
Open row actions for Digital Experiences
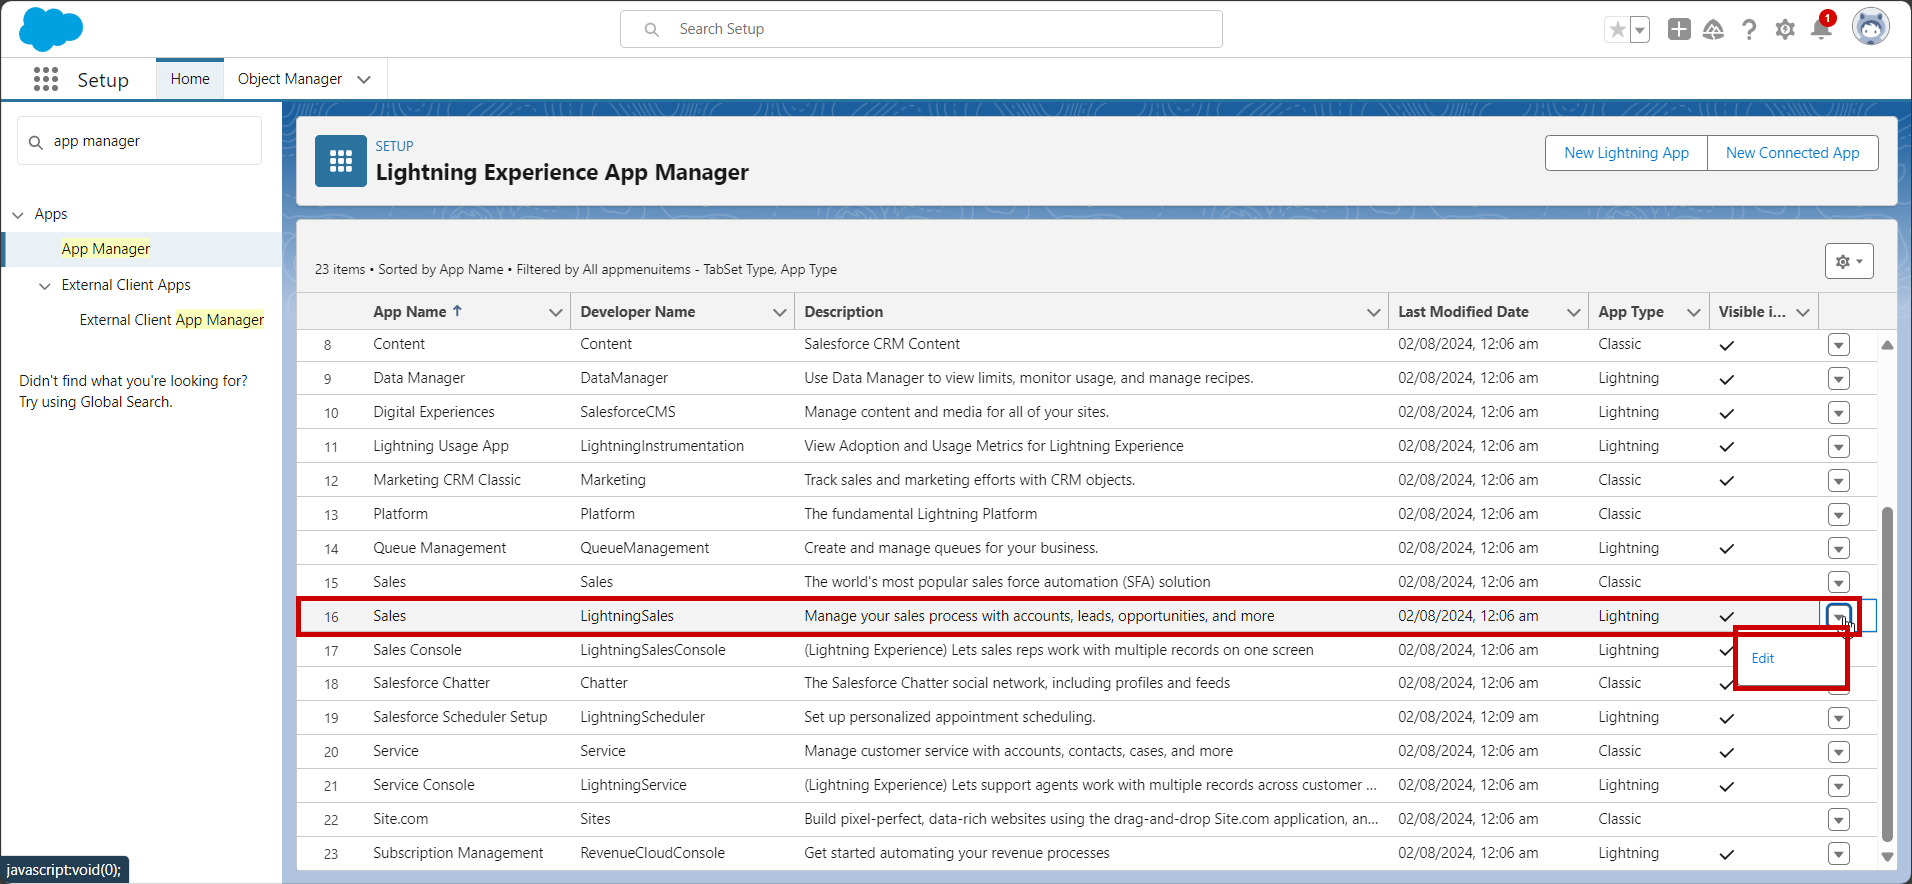[x=1838, y=413]
